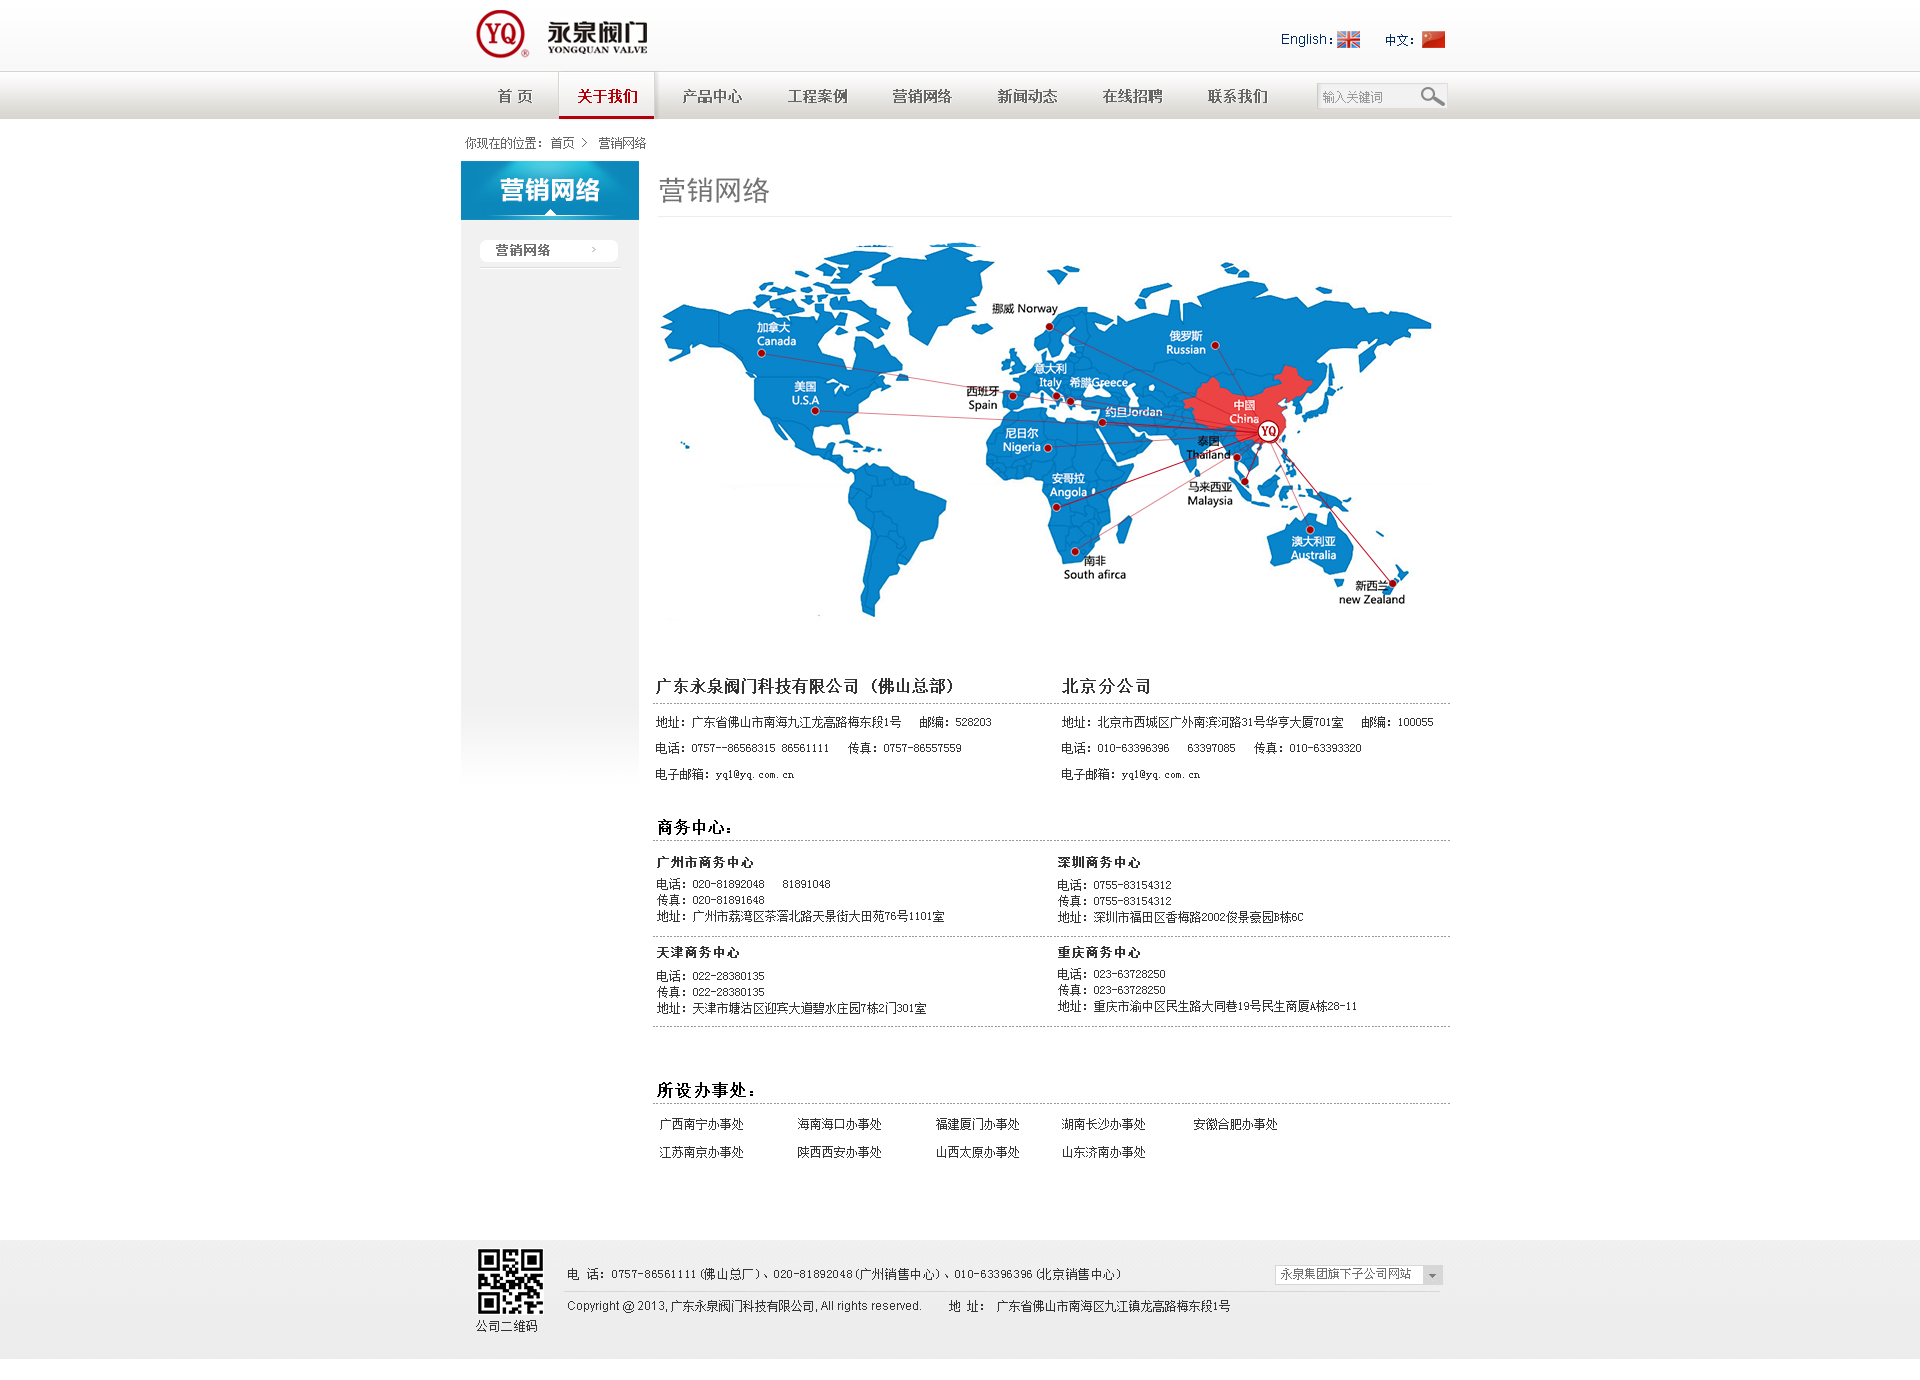The width and height of the screenshot is (1920, 1380).
Task: Go to 产品中心 menu item
Action: click(x=712, y=96)
